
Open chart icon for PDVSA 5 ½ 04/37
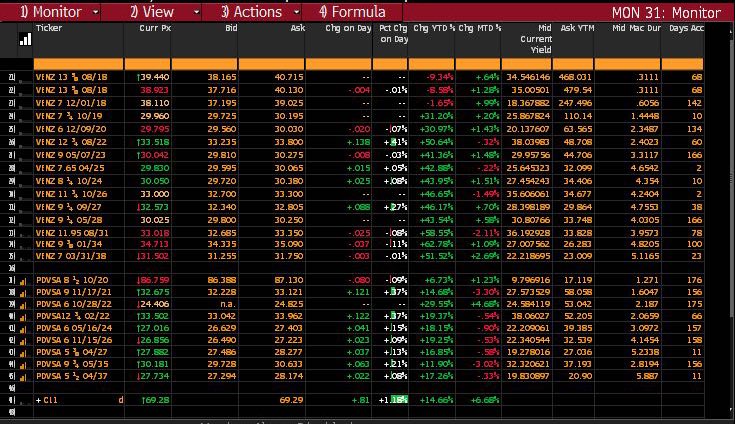pos(22,377)
